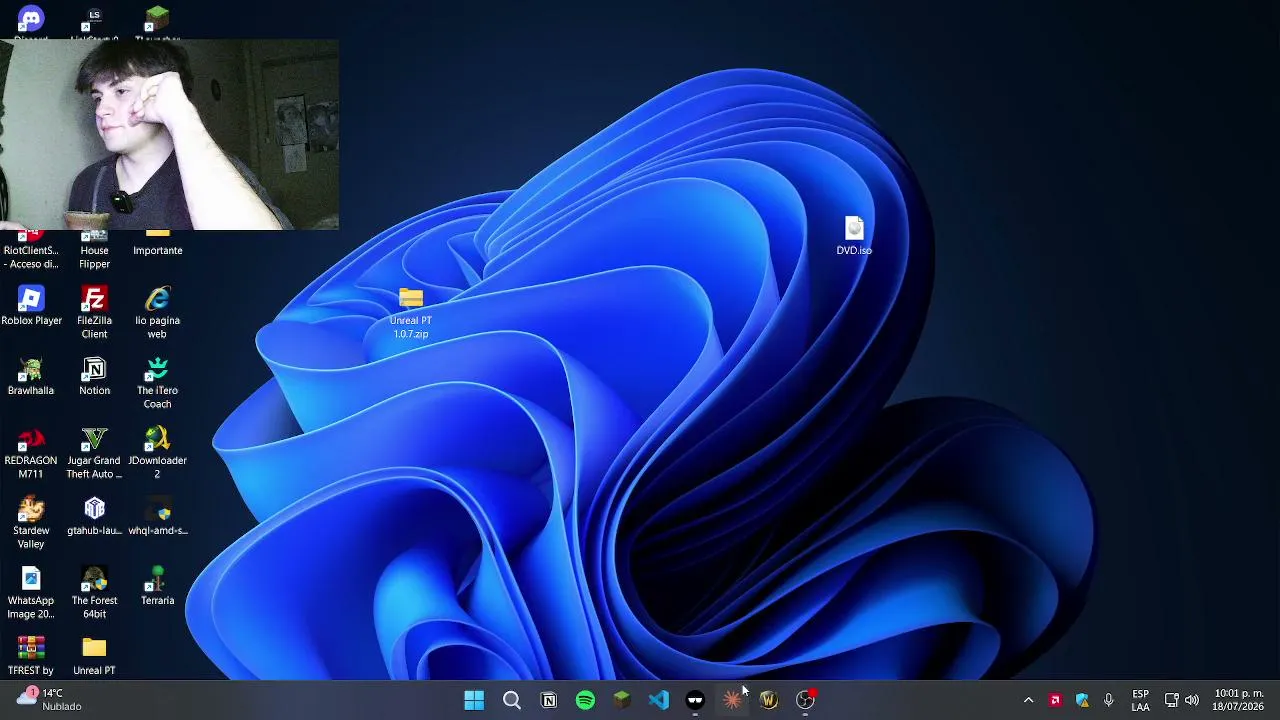
Task: Select the JDownloader 2 shortcut
Action: (157, 453)
